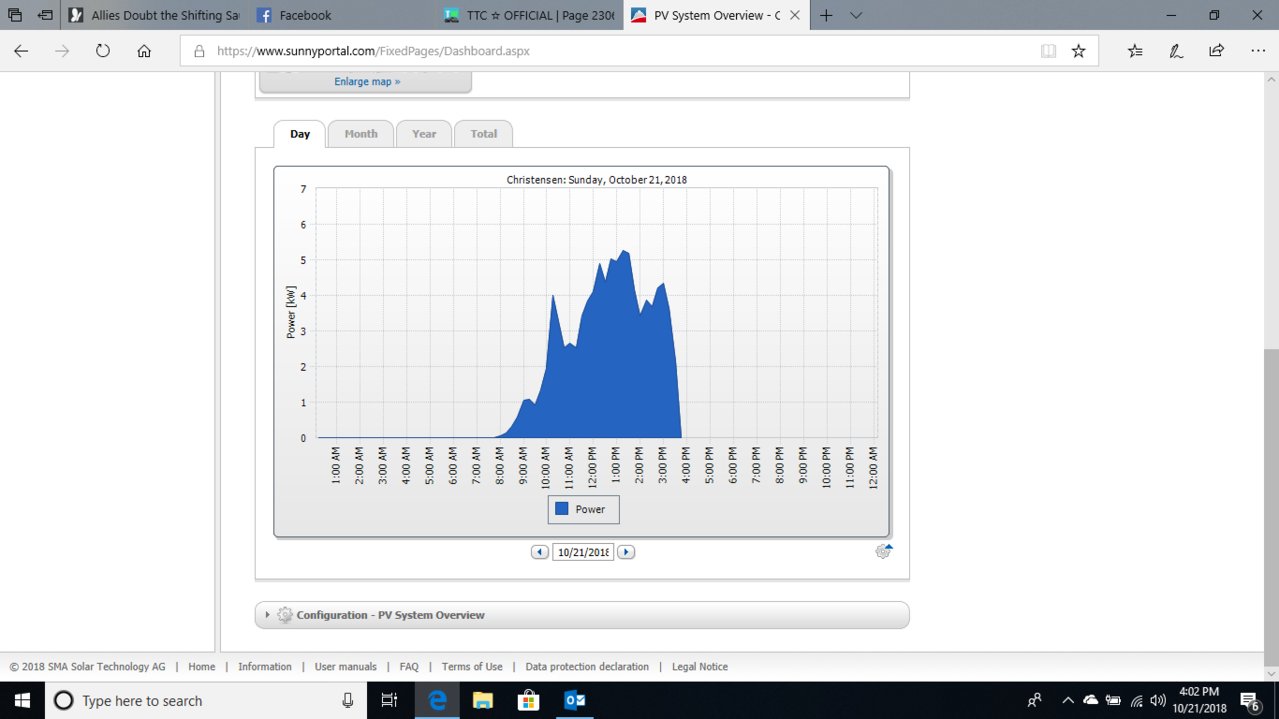
Task: Open the Home footer link
Action: click(202, 667)
